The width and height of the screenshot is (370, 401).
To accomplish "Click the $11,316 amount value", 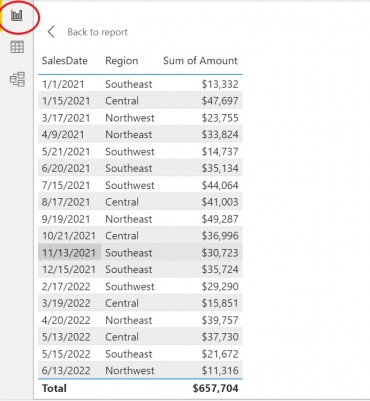I will (220, 370).
